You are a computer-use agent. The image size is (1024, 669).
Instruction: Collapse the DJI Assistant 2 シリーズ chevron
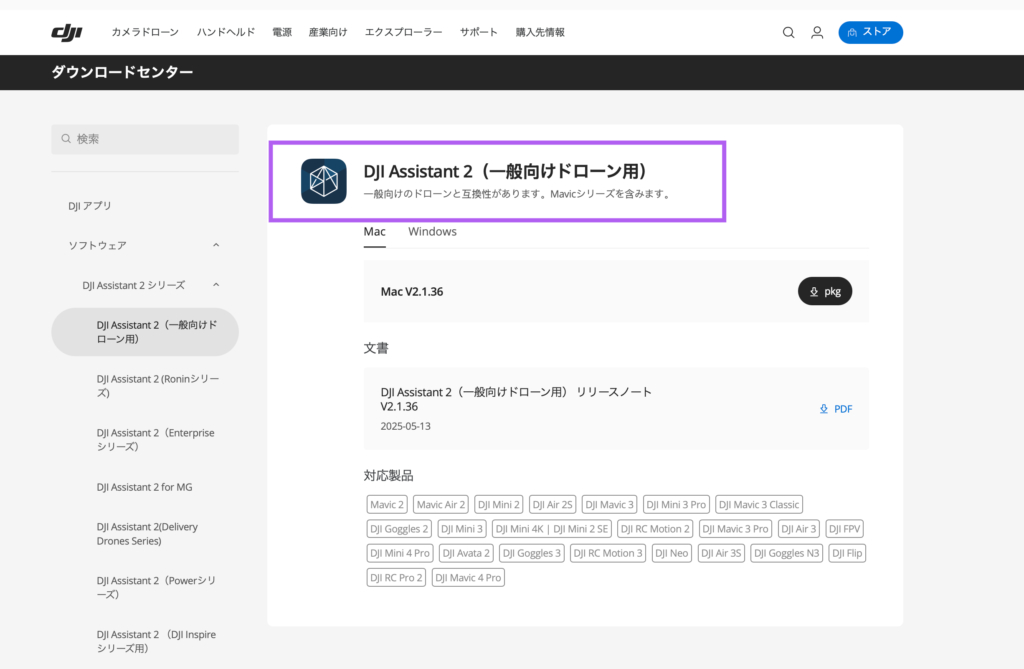(216, 285)
